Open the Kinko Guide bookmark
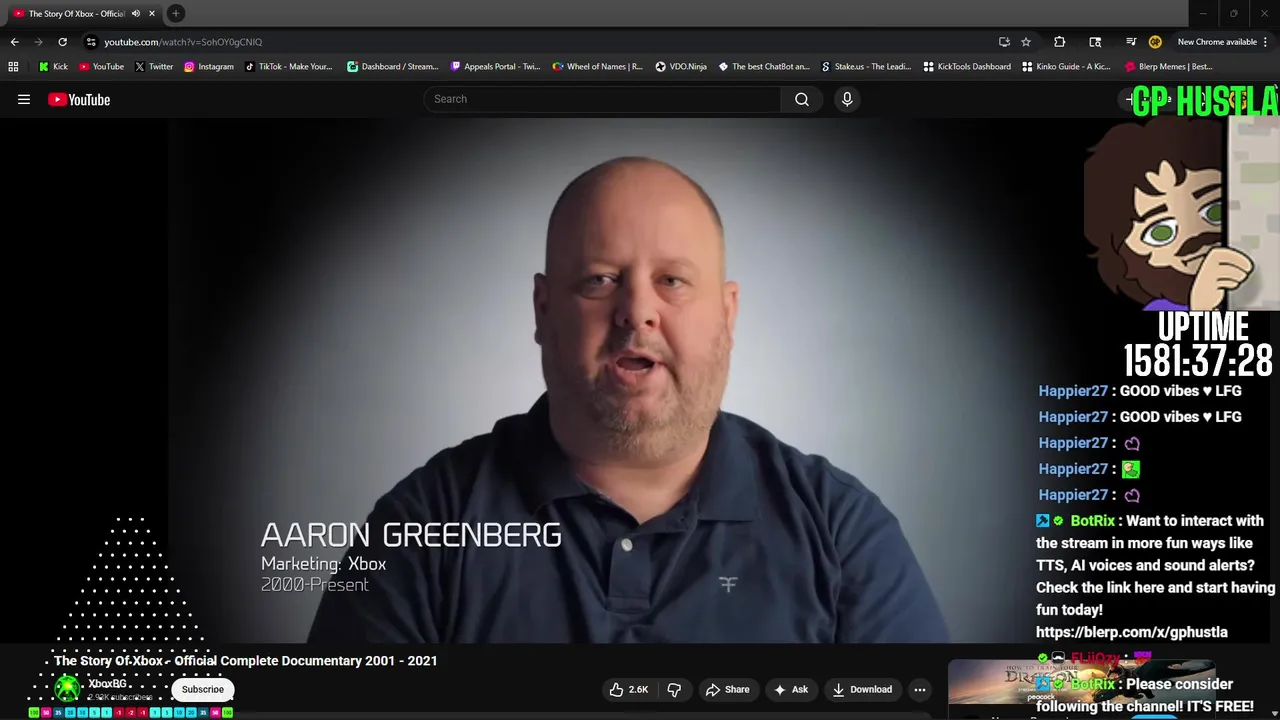The image size is (1280, 720). 1067,67
